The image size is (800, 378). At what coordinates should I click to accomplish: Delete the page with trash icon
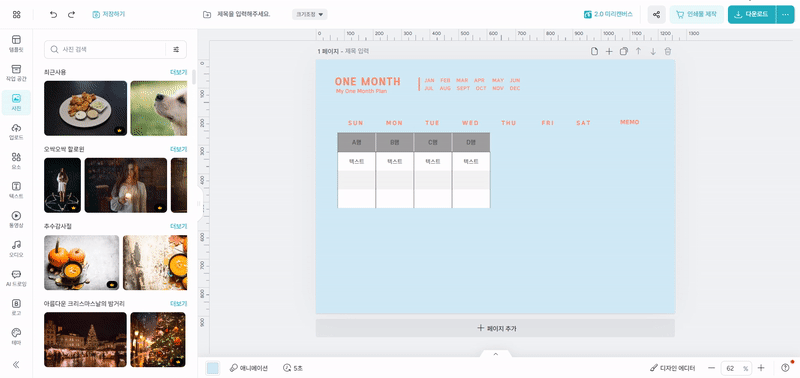[x=668, y=52]
